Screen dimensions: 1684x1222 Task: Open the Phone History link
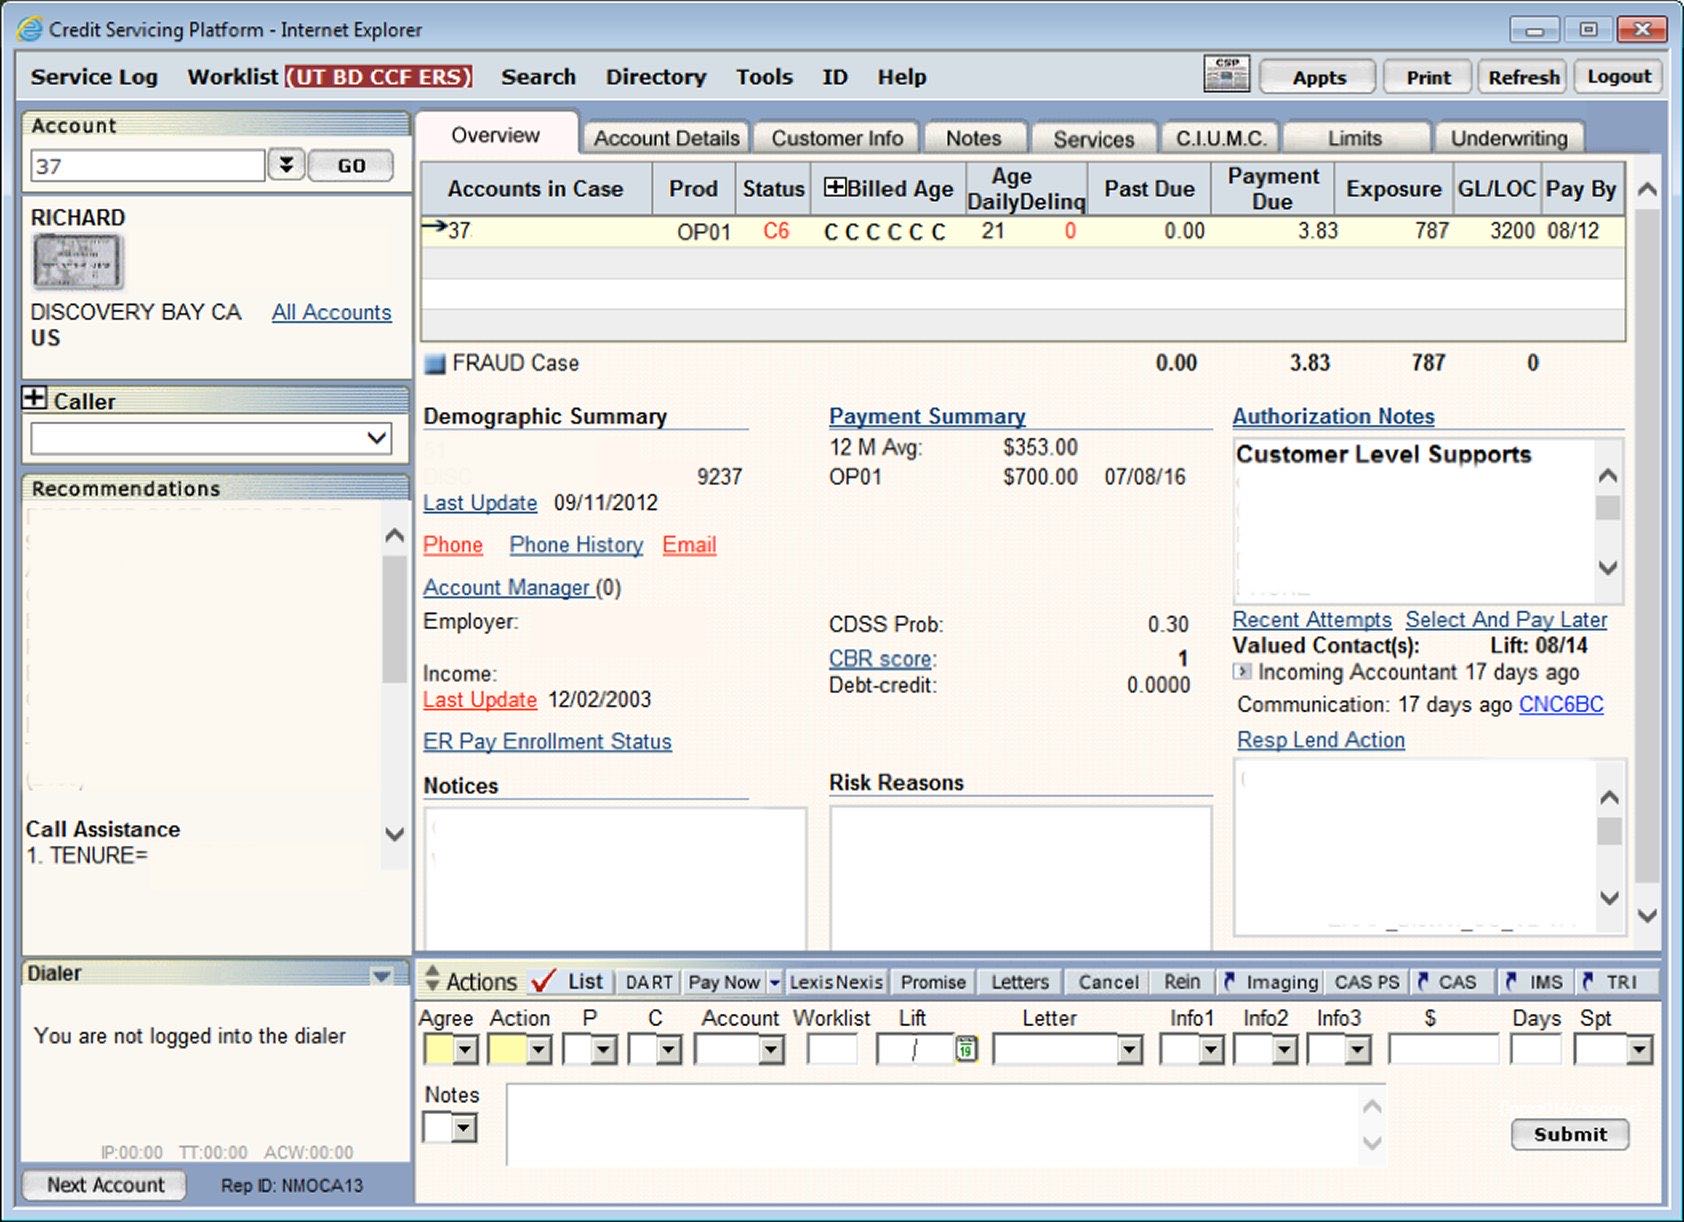[576, 545]
